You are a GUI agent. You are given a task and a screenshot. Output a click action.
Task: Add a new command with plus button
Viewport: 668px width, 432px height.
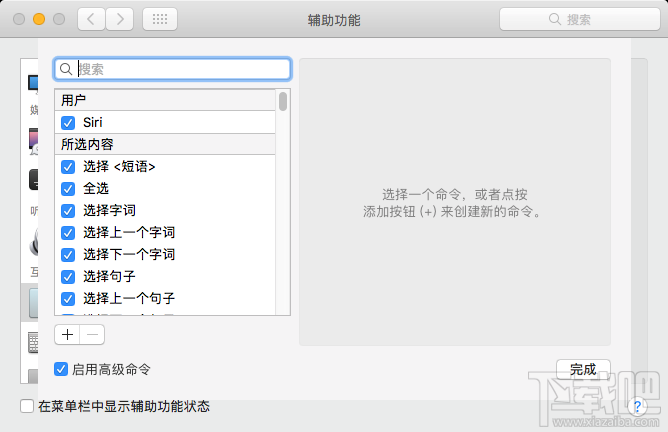tap(67, 334)
